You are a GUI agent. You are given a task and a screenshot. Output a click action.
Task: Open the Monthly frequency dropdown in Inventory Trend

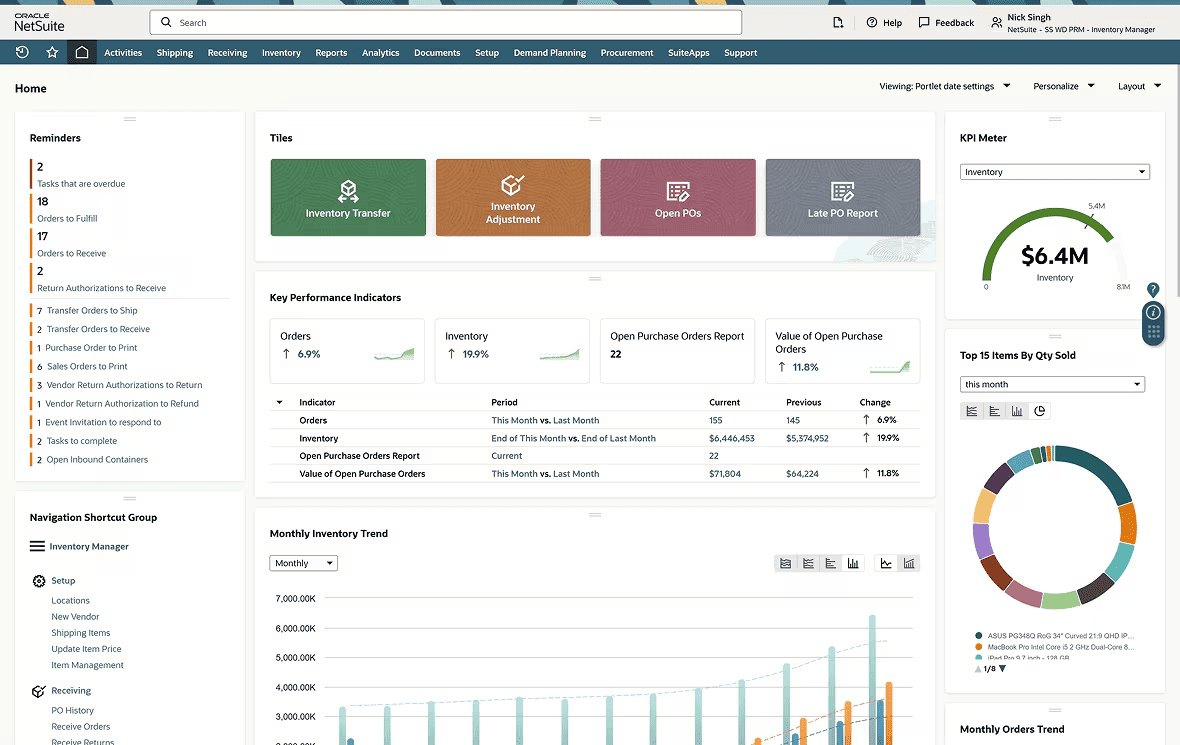pos(302,563)
